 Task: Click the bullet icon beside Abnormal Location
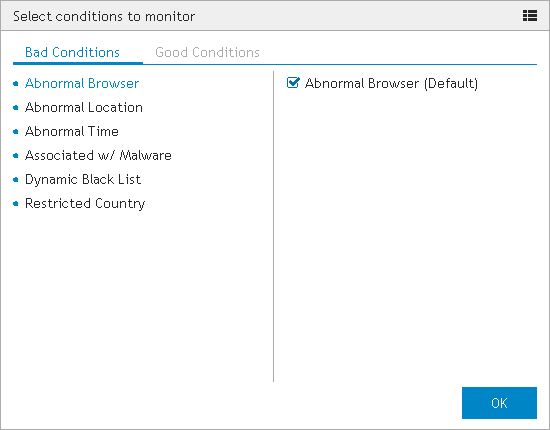point(15,107)
